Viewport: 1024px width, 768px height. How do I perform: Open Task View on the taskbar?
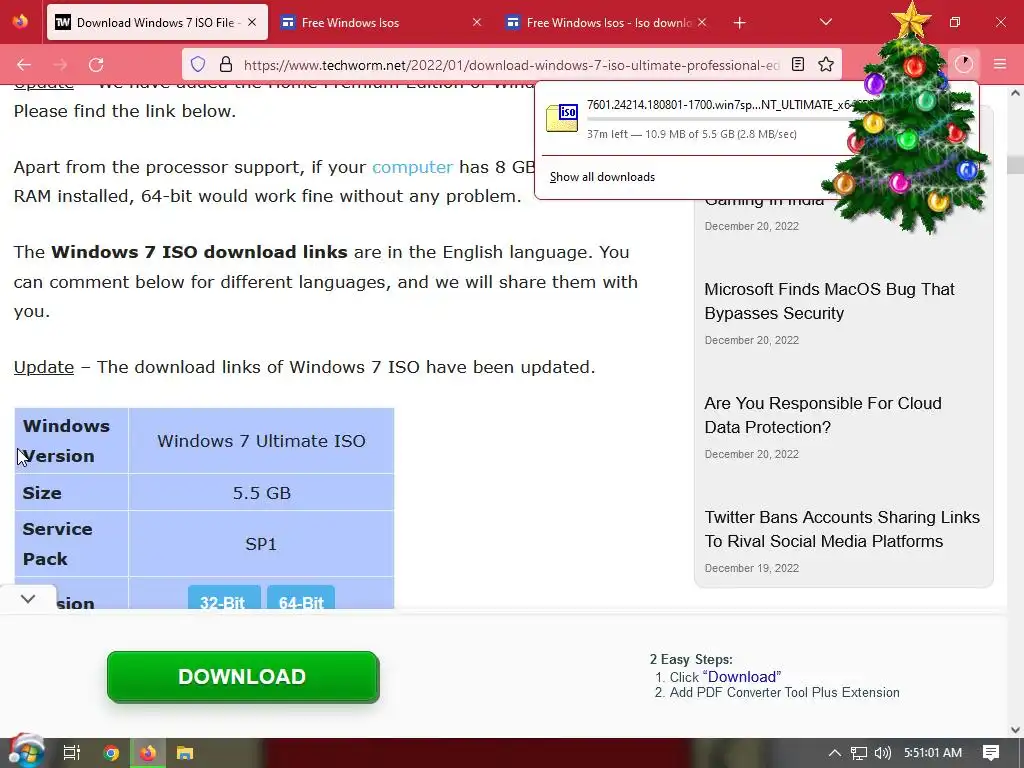(x=71, y=753)
